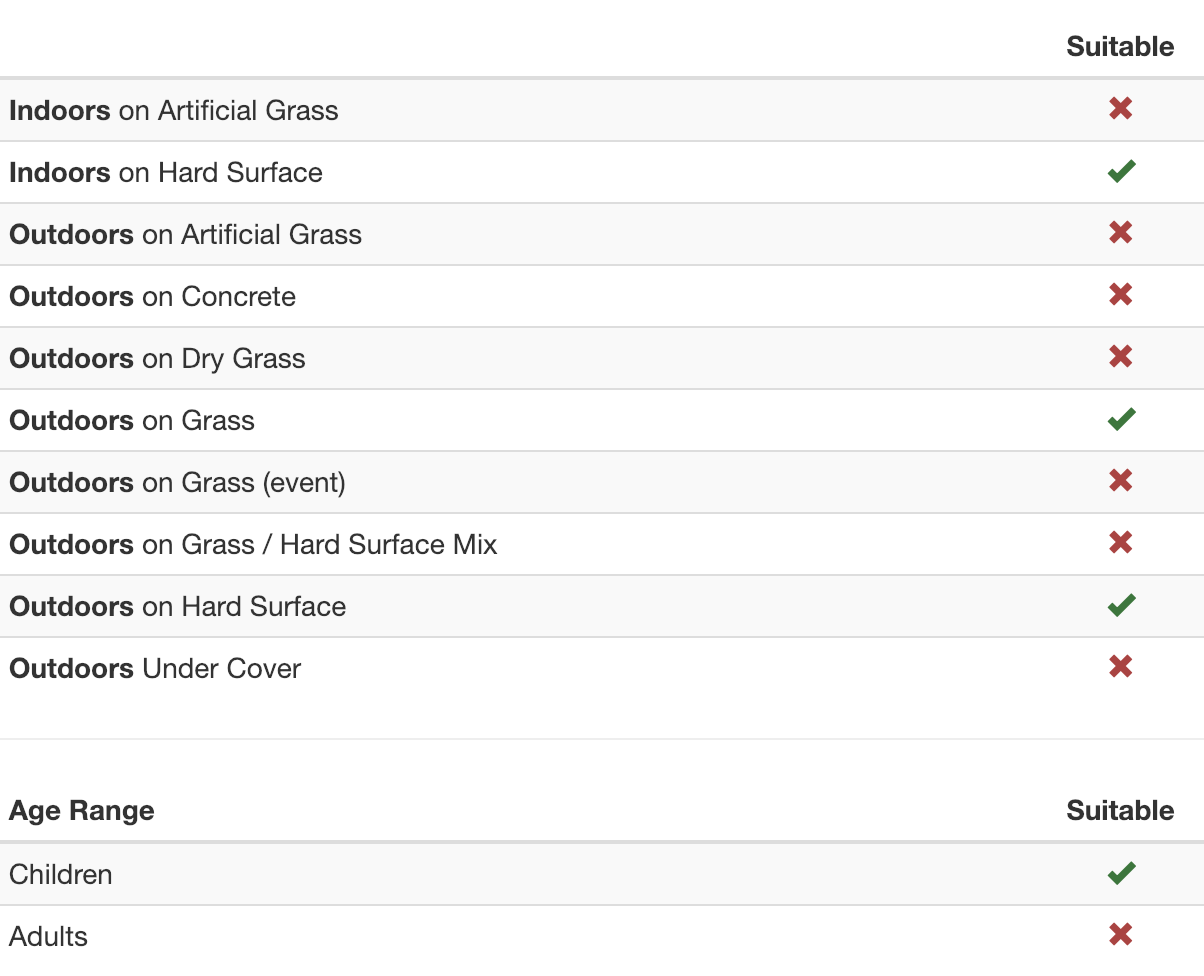The width and height of the screenshot is (1204, 976).
Task: Click the top Suitable column header
Action: click(1120, 46)
